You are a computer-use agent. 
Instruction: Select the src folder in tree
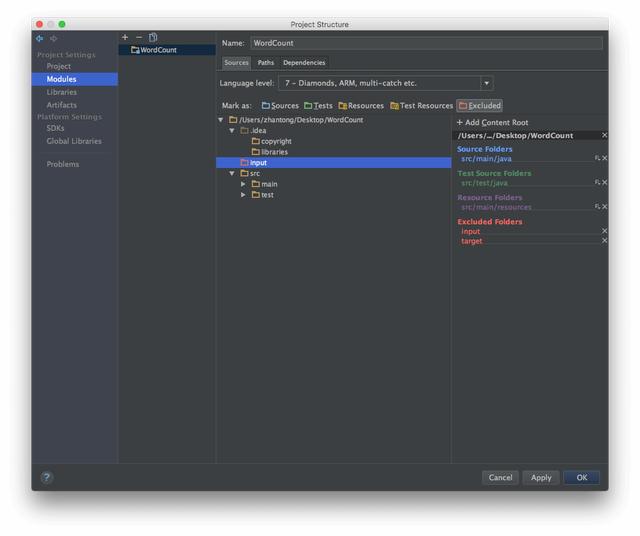pos(250,173)
